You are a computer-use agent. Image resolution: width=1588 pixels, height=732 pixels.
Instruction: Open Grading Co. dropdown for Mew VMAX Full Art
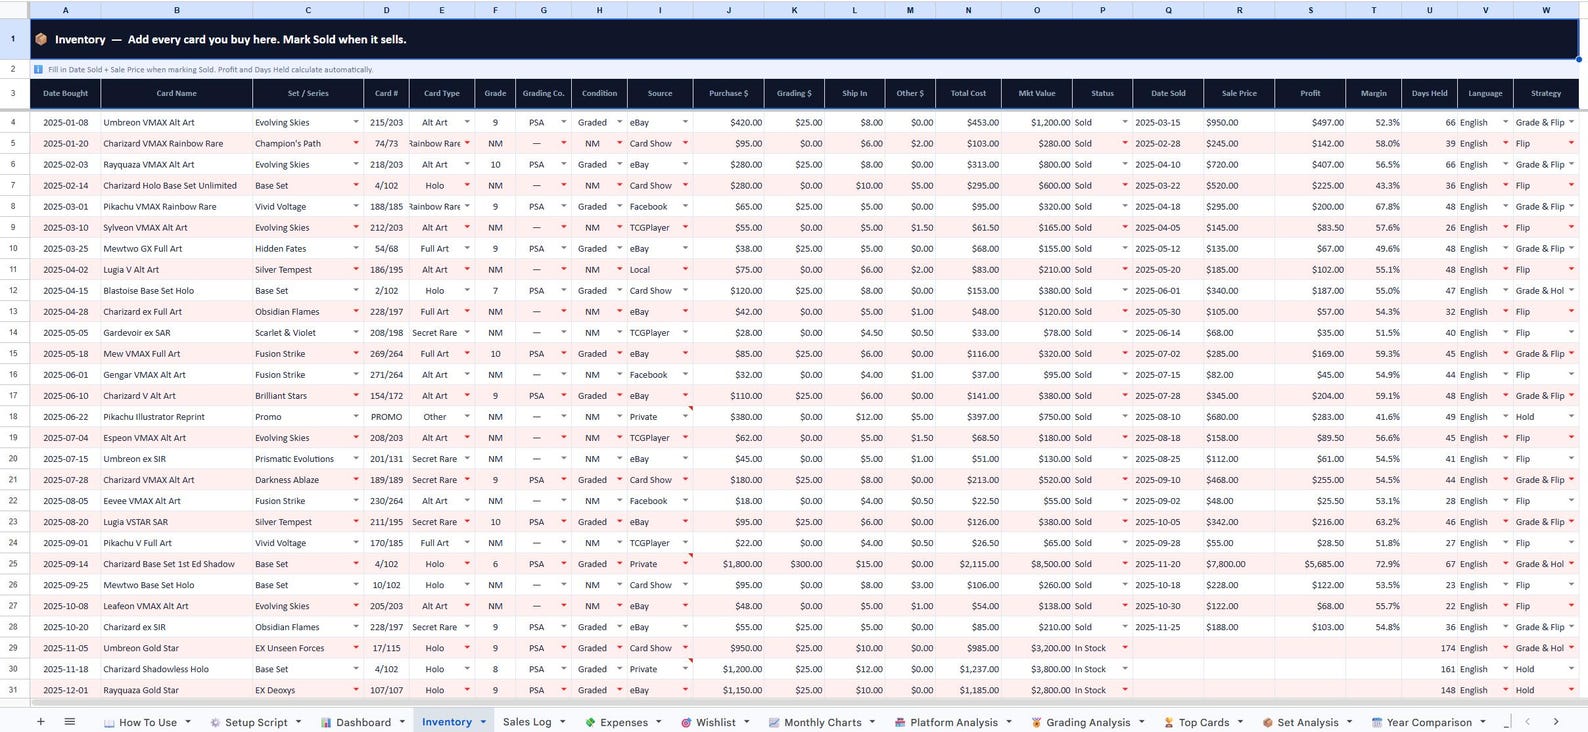[x=564, y=354]
